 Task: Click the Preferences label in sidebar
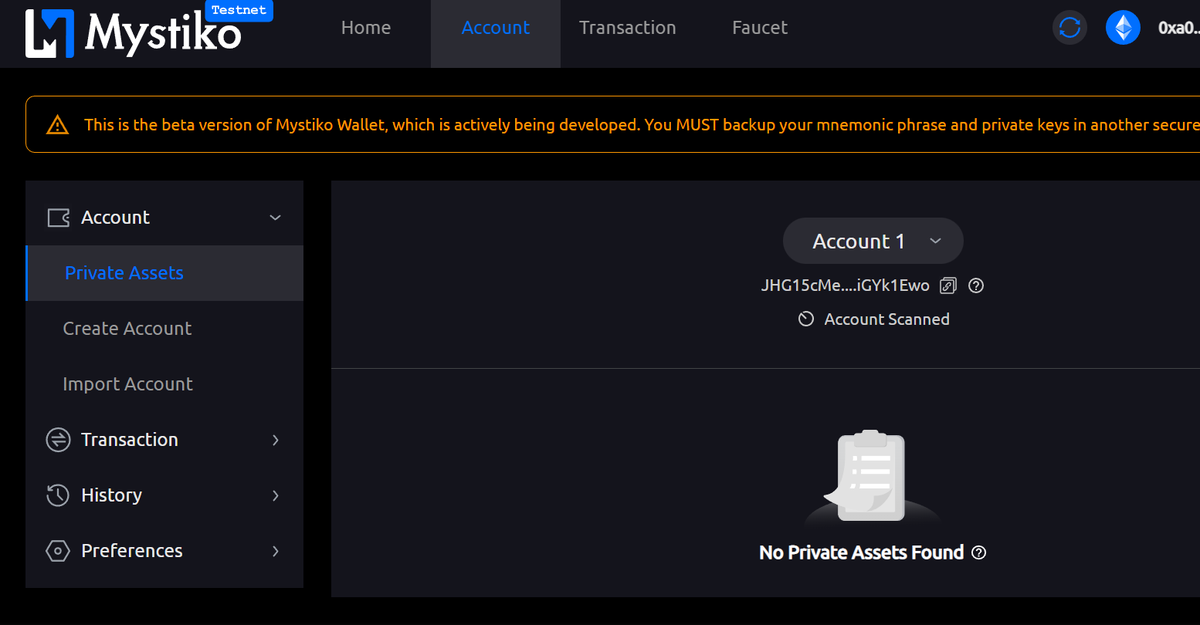click(132, 551)
